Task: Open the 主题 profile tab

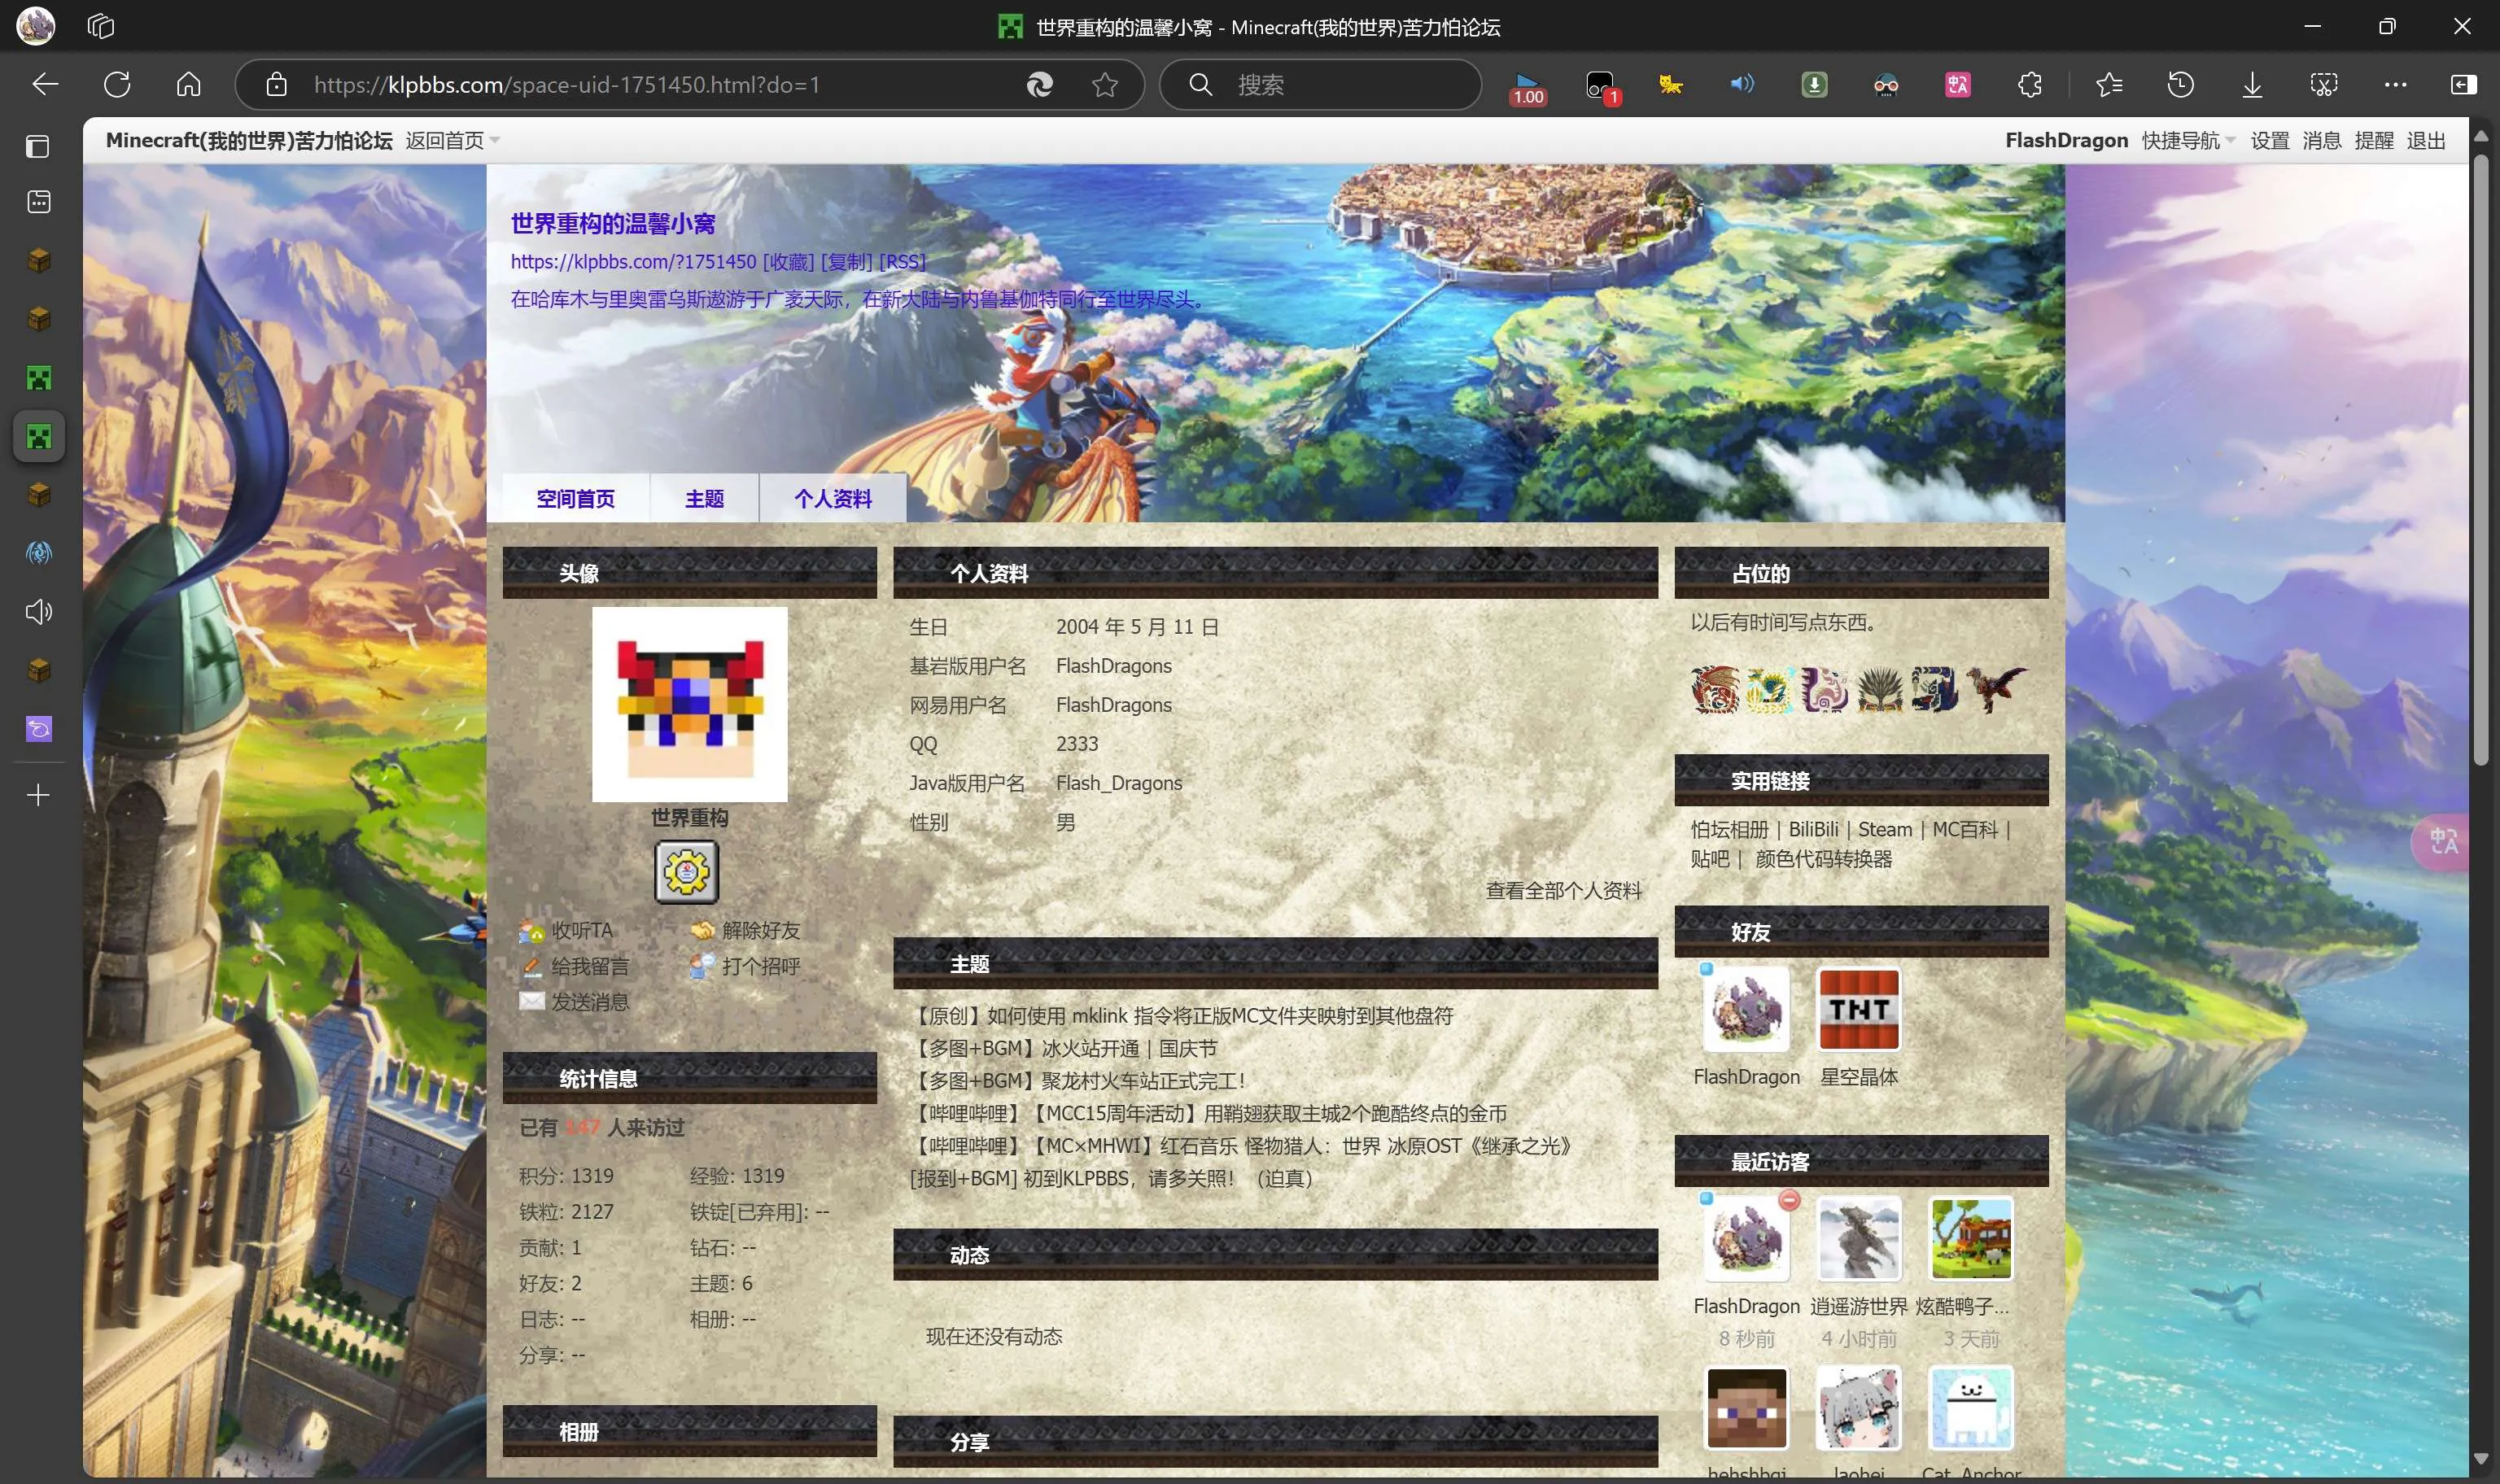Action: click(x=704, y=498)
